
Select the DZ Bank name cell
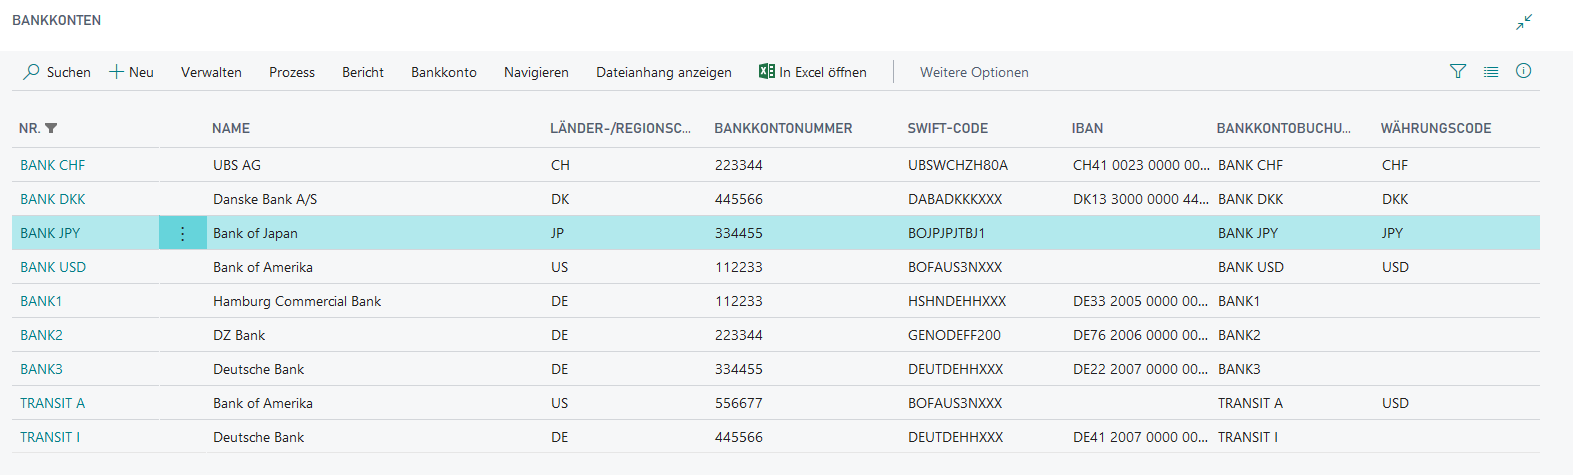pyautogui.click(x=239, y=335)
